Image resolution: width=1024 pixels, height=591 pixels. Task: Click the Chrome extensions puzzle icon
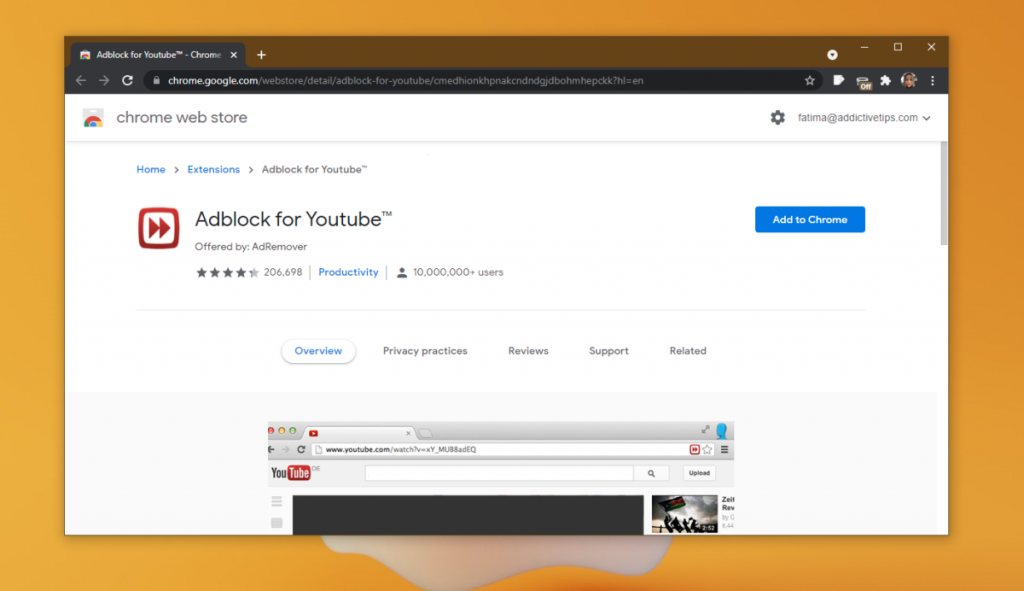pos(886,80)
